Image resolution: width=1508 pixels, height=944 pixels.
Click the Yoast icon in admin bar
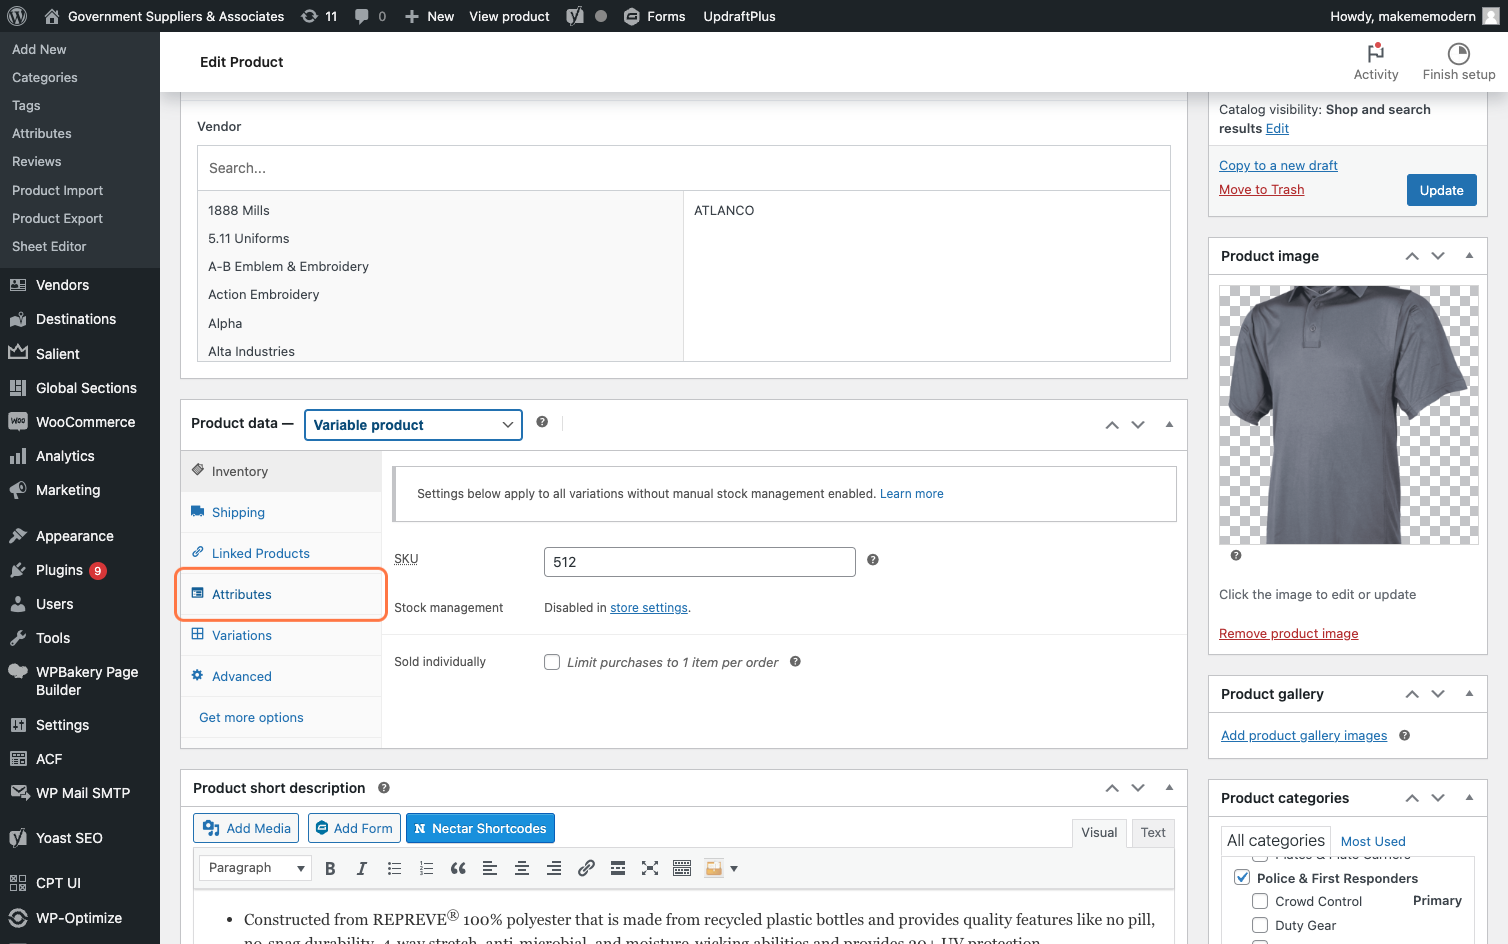pos(575,16)
